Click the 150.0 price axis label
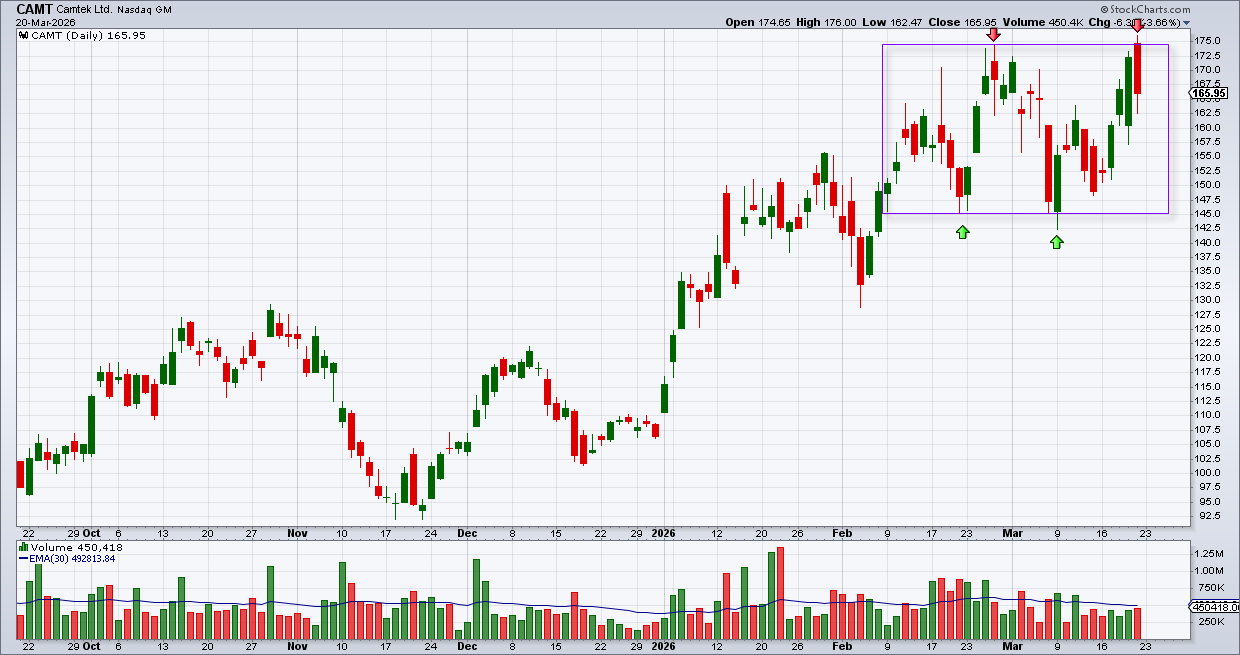Image resolution: width=1240 pixels, height=655 pixels. pos(1208,185)
